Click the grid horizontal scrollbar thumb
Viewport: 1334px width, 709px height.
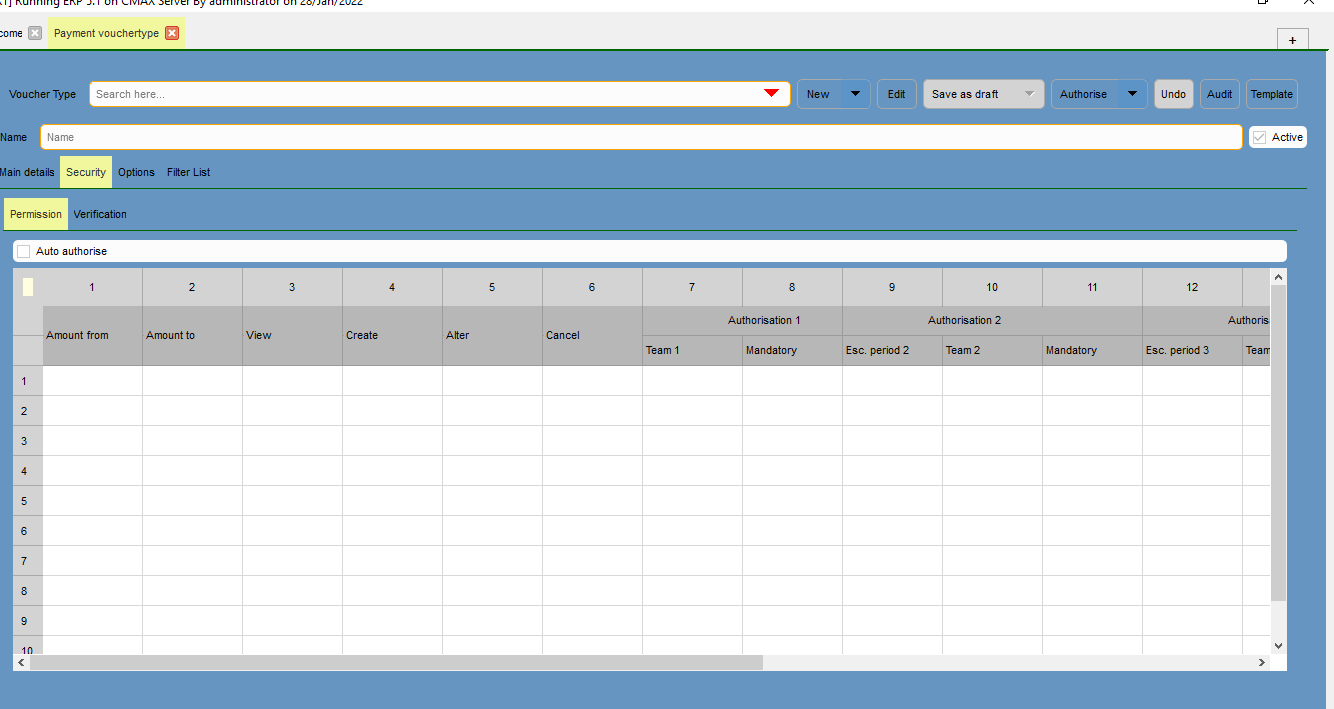click(396, 662)
